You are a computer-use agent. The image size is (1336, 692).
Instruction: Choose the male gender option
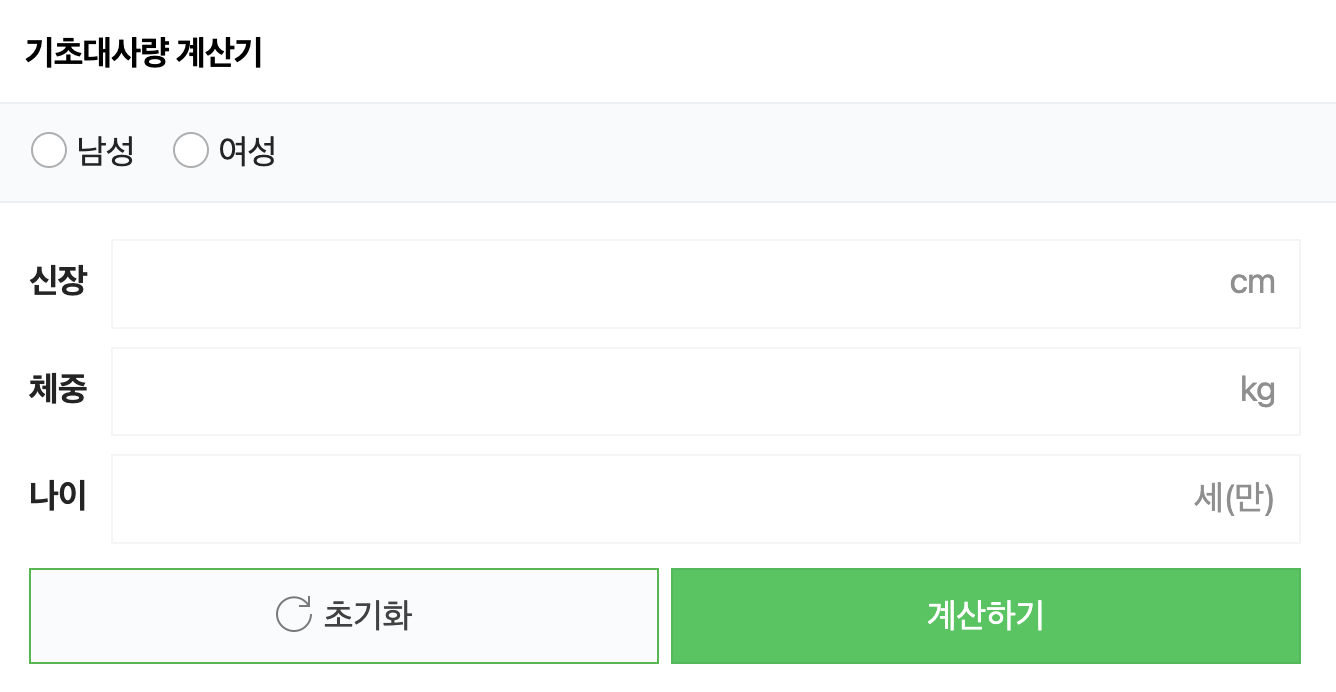(x=48, y=149)
